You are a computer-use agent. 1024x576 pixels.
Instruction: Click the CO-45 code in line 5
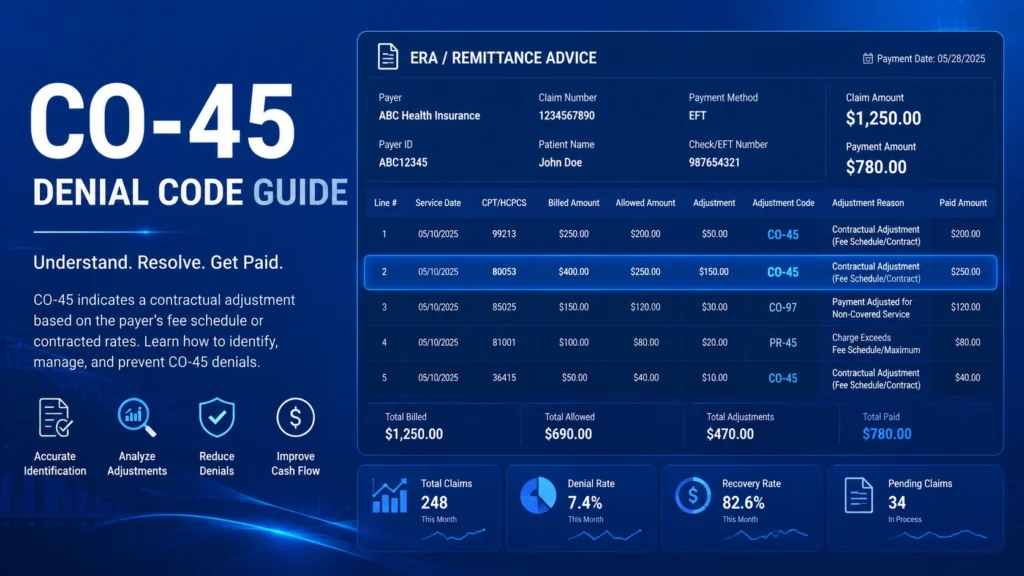click(x=783, y=378)
